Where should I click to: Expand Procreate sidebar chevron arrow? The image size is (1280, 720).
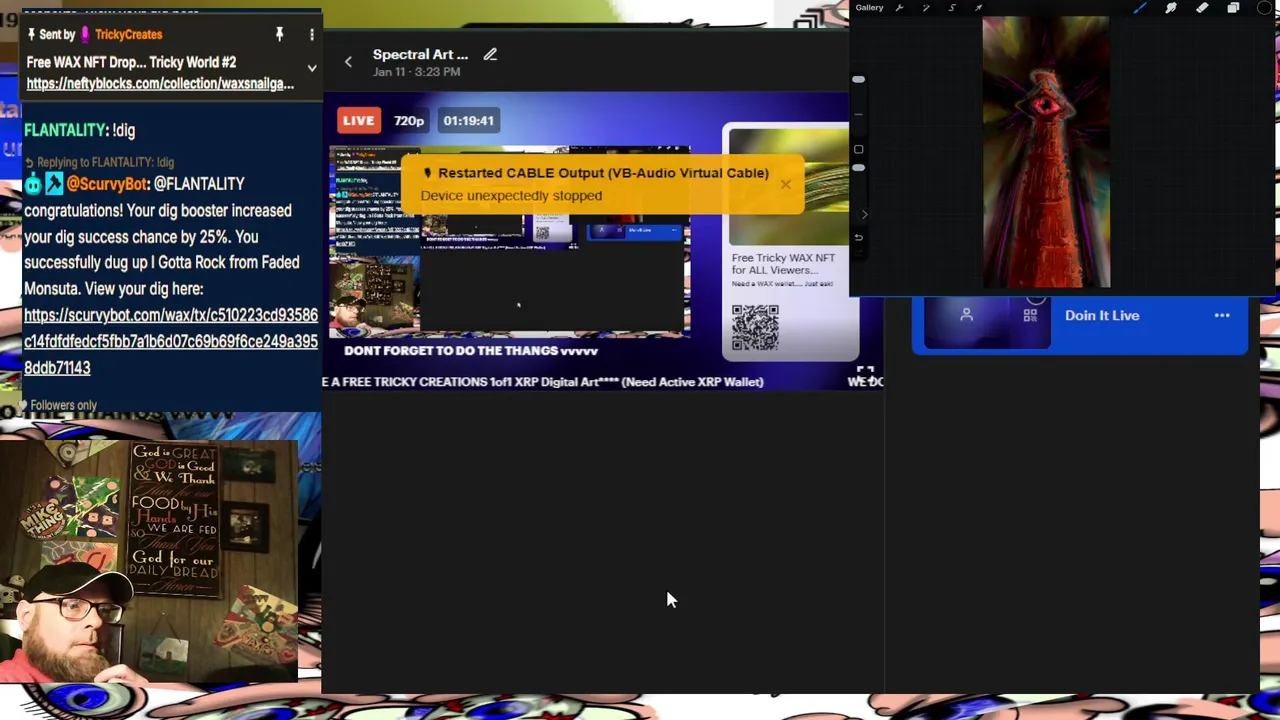[x=864, y=214]
